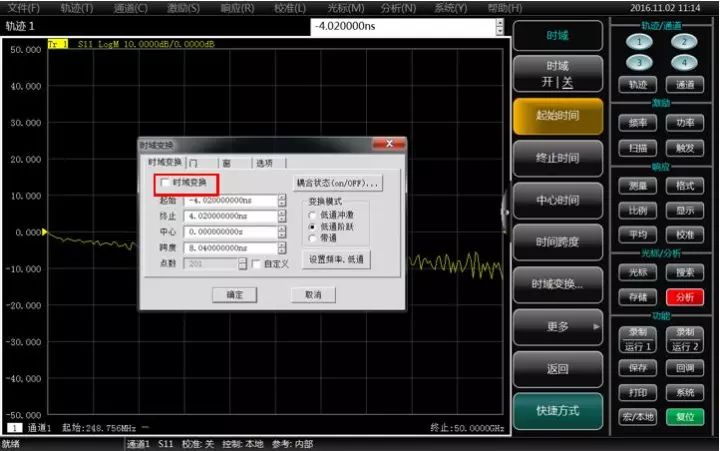Click the 确定 button

(x=234, y=295)
